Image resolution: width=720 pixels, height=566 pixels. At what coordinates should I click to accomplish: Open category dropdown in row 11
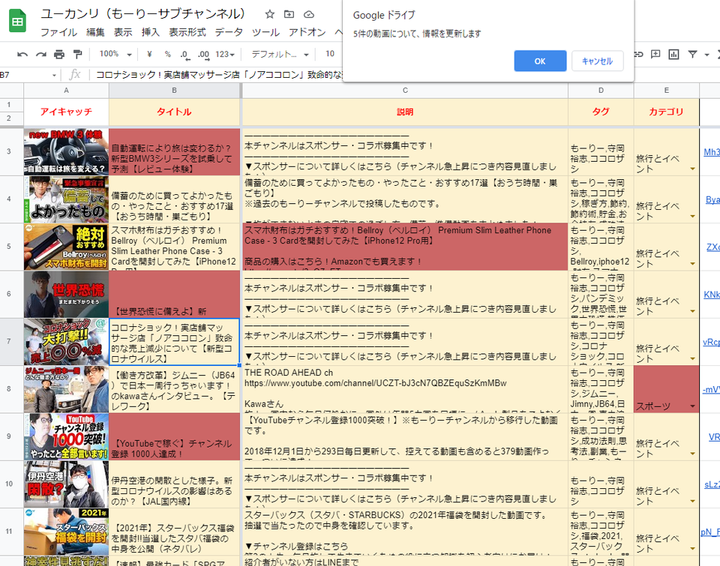[692, 549]
